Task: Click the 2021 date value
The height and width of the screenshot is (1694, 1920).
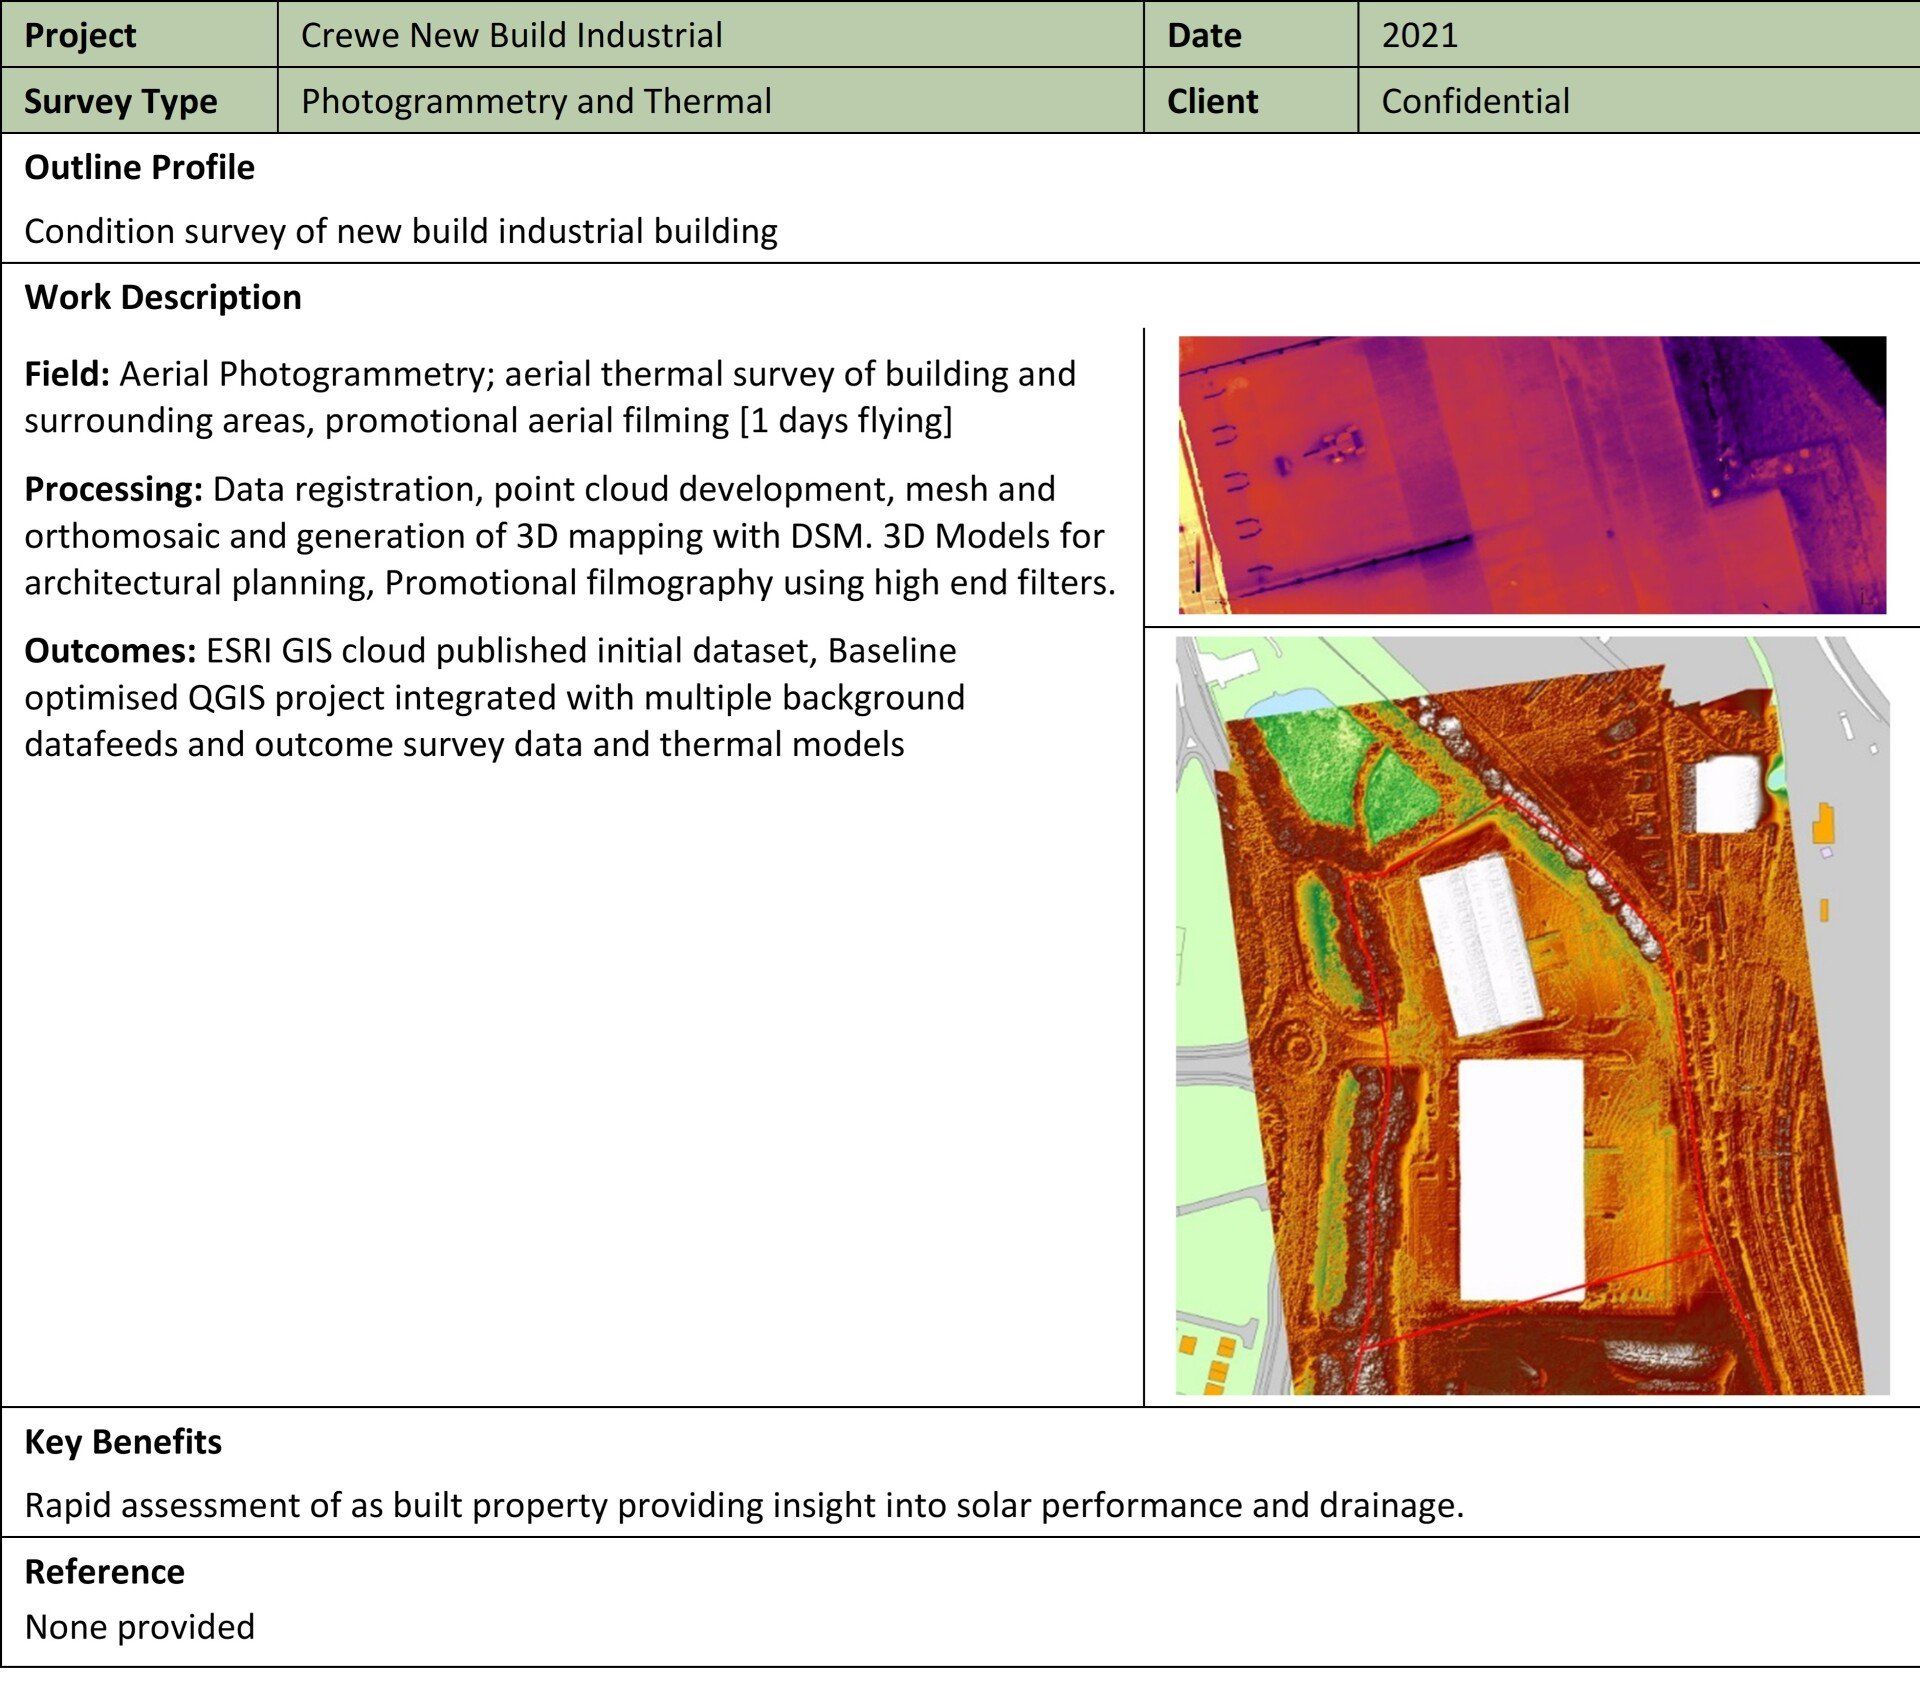Action: pos(1420,35)
